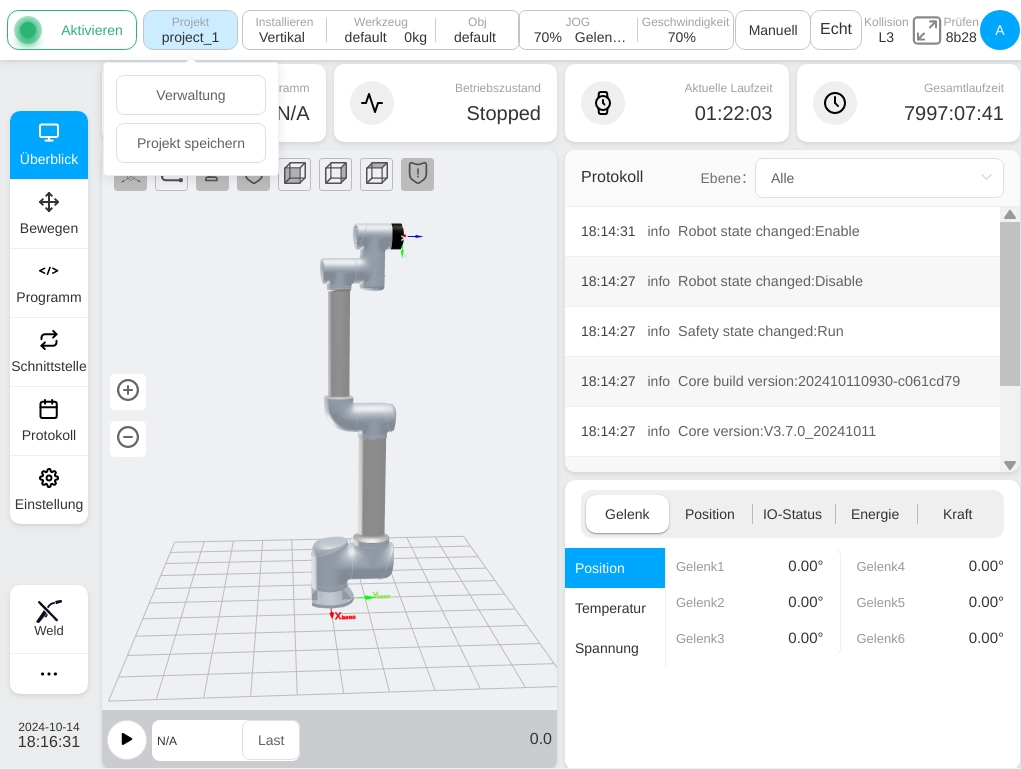The height and width of the screenshot is (769, 1021).
Task: Click the Gelenk1 value 0.00°
Action: coord(805,566)
